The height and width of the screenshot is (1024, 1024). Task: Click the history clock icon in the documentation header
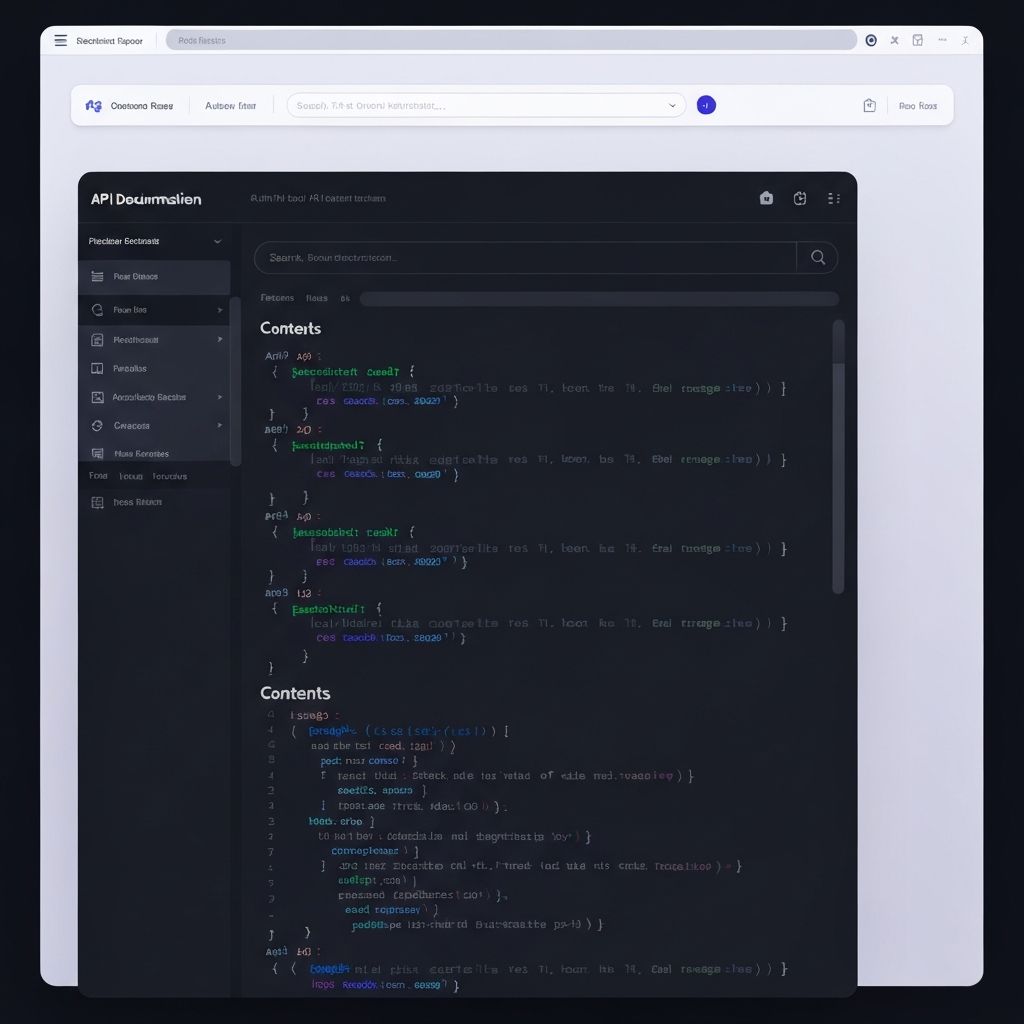800,198
